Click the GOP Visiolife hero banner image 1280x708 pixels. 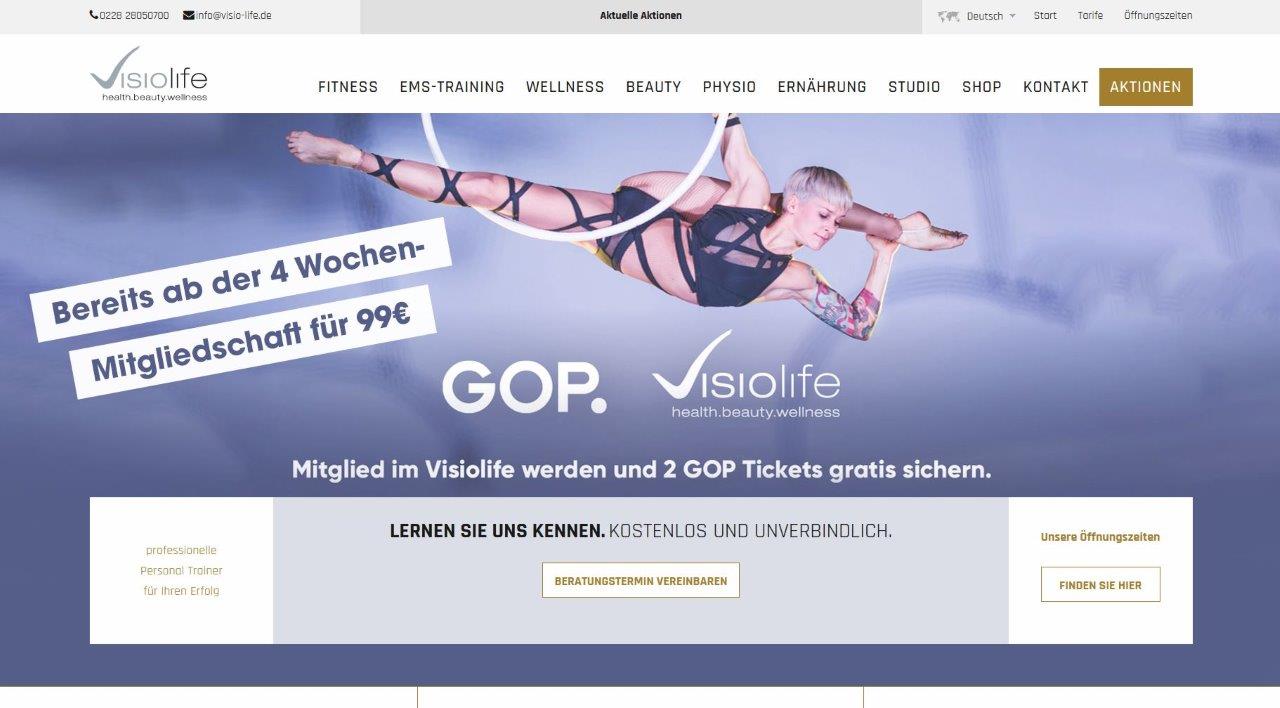(x=640, y=305)
